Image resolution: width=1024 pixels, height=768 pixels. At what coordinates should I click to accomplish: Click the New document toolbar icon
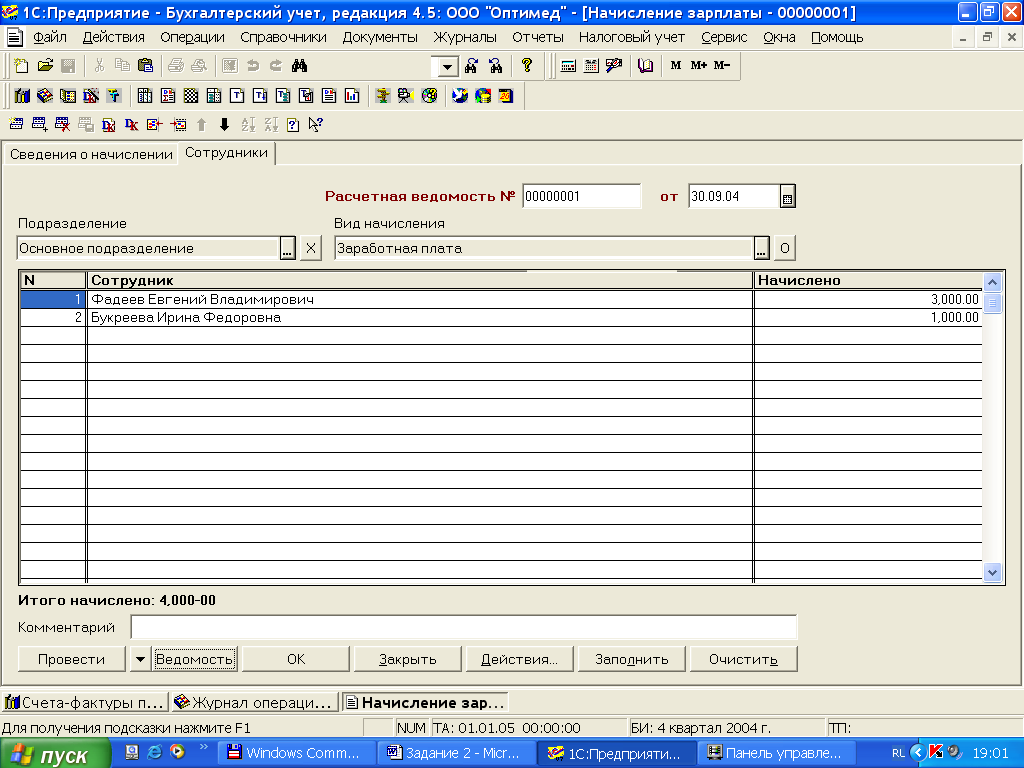22,65
